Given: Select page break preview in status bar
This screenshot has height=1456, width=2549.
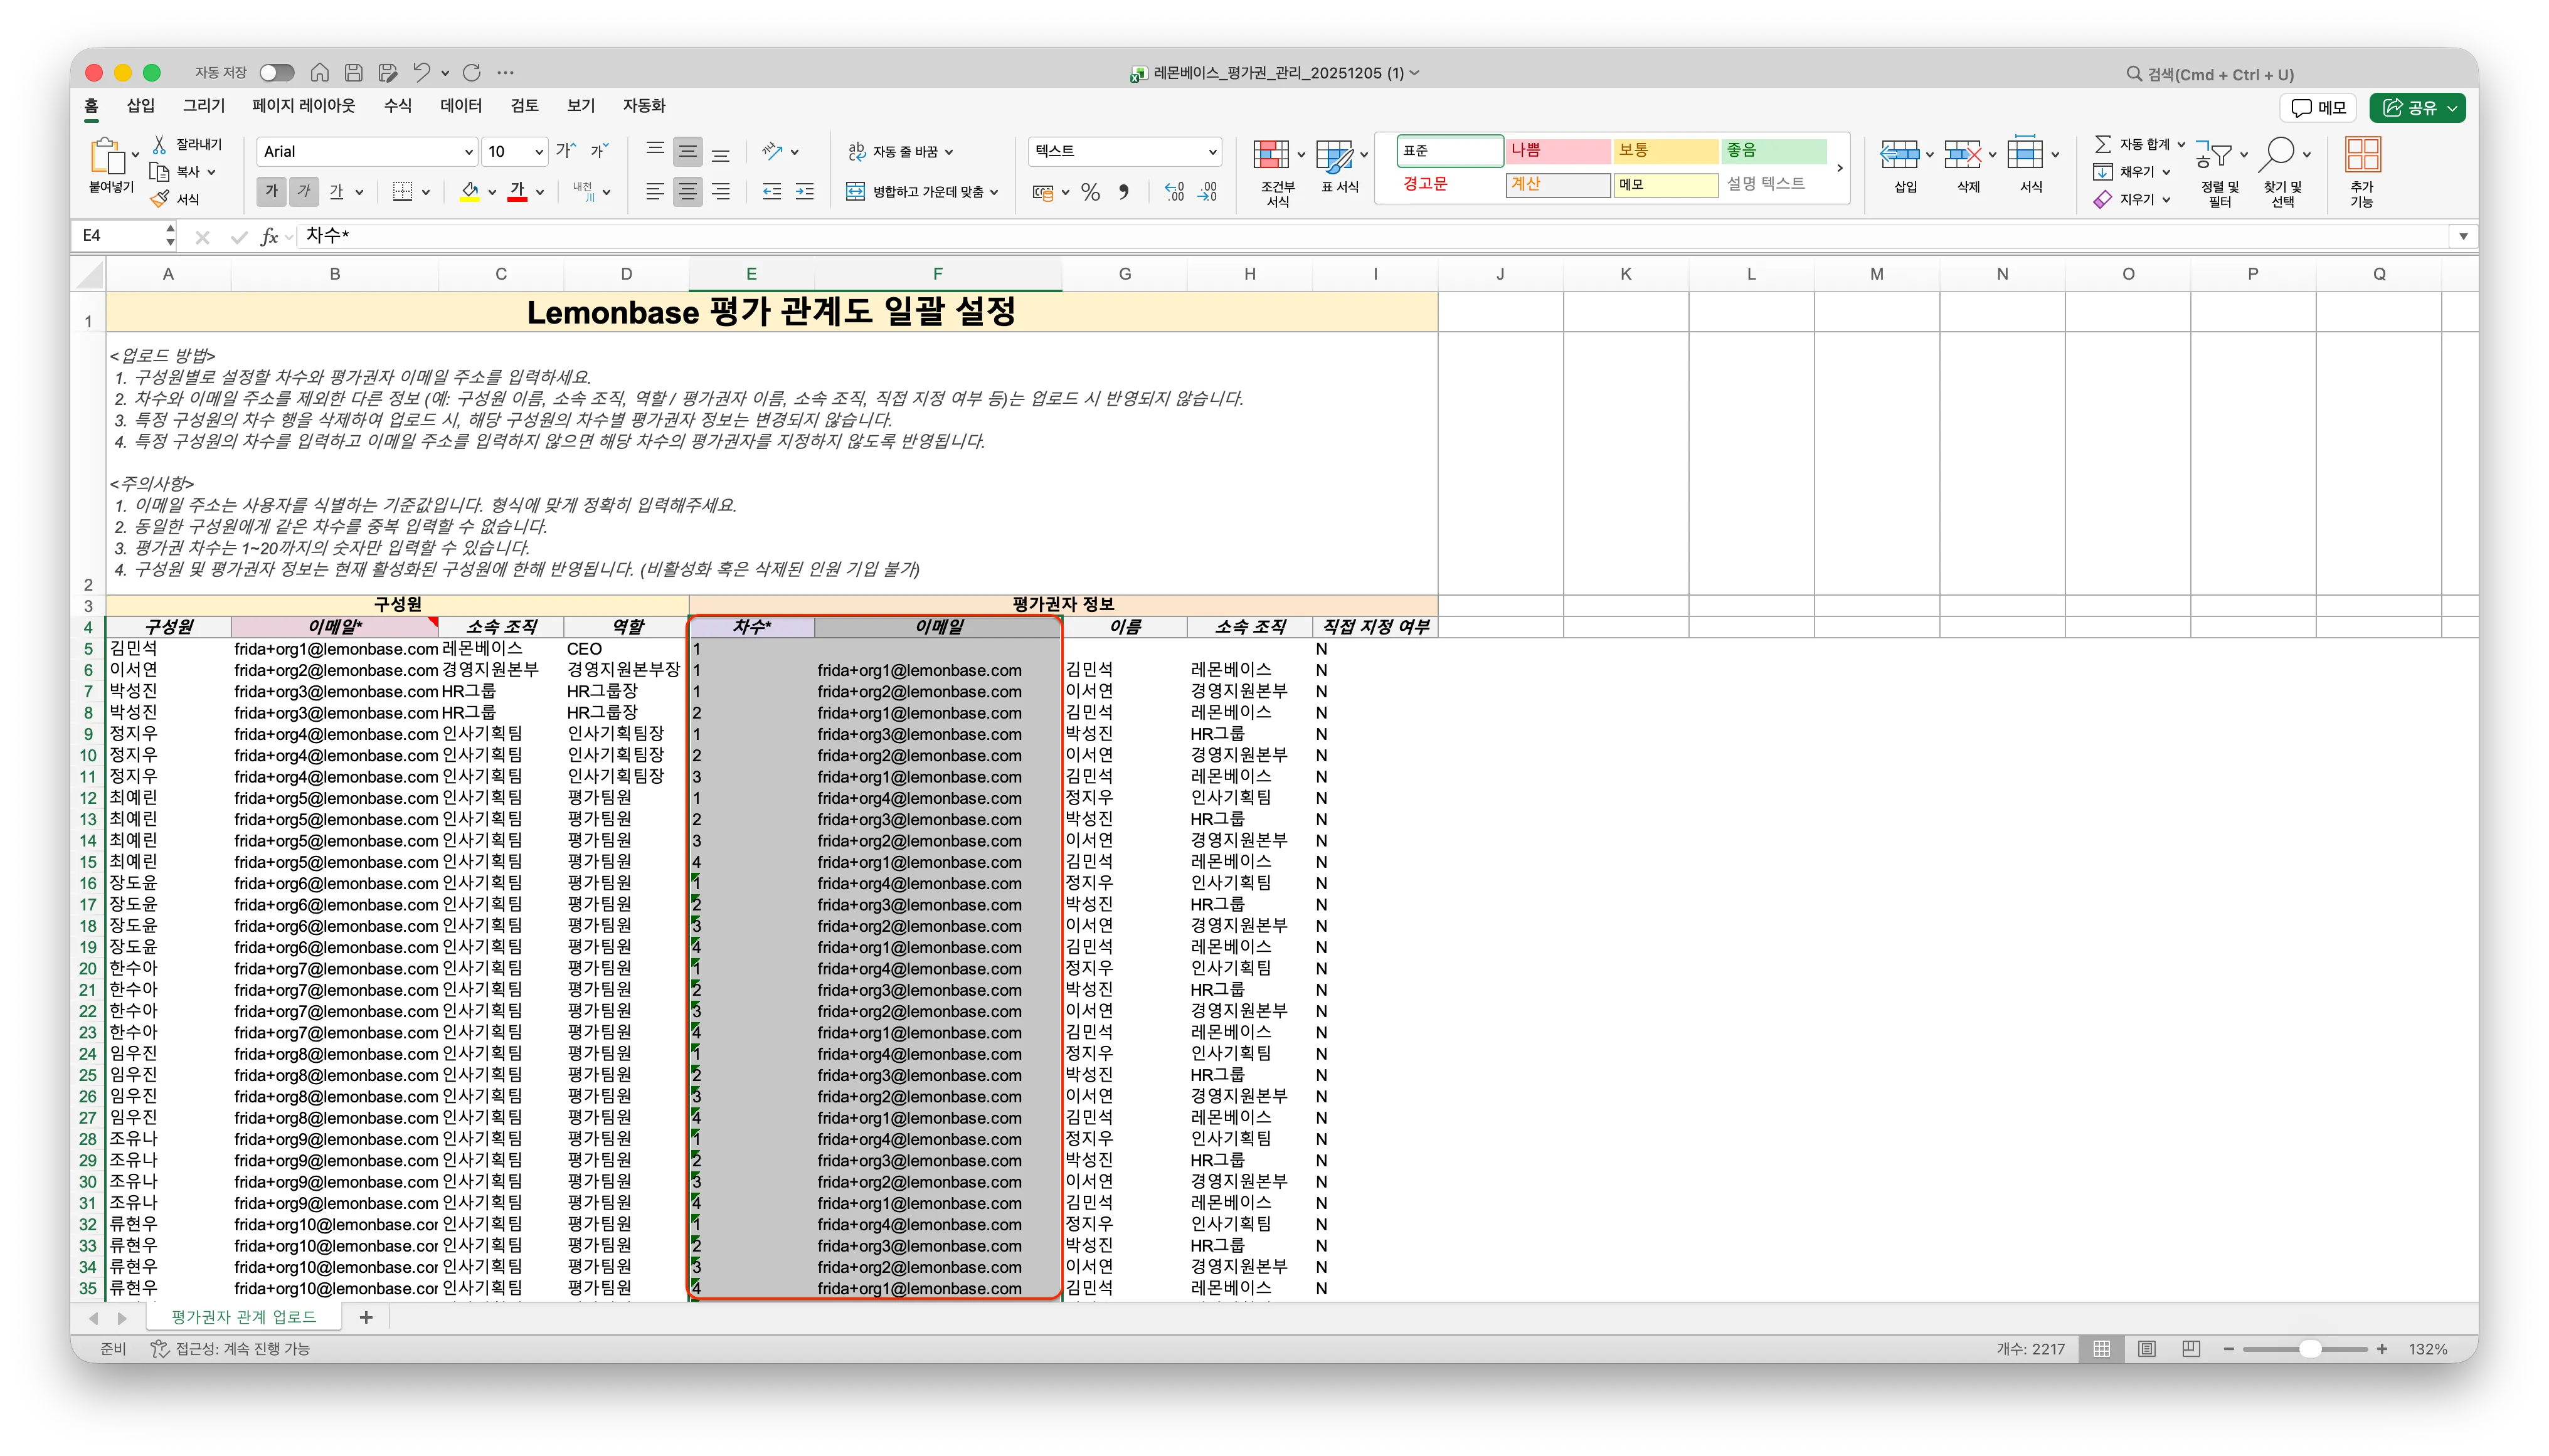Looking at the screenshot, I should (x=2191, y=1349).
